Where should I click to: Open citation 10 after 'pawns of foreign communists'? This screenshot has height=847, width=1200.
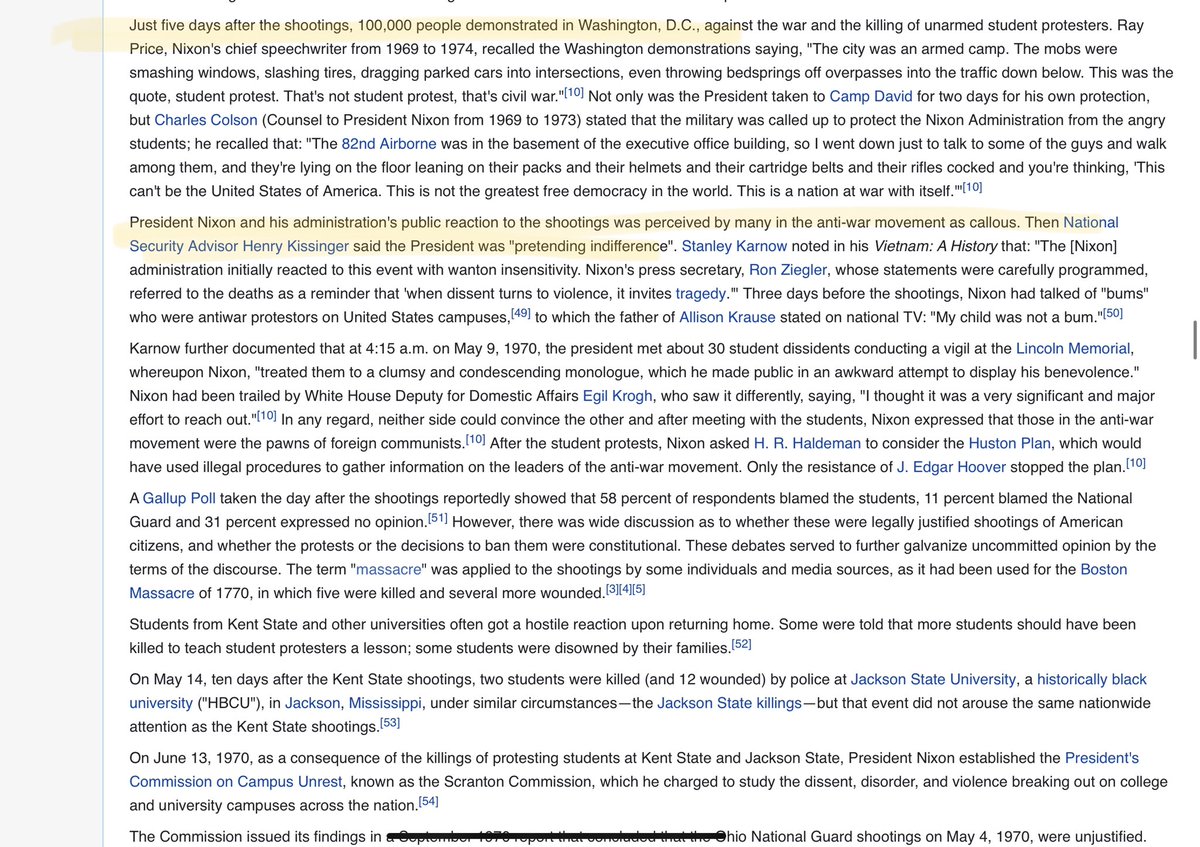click(475, 438)
